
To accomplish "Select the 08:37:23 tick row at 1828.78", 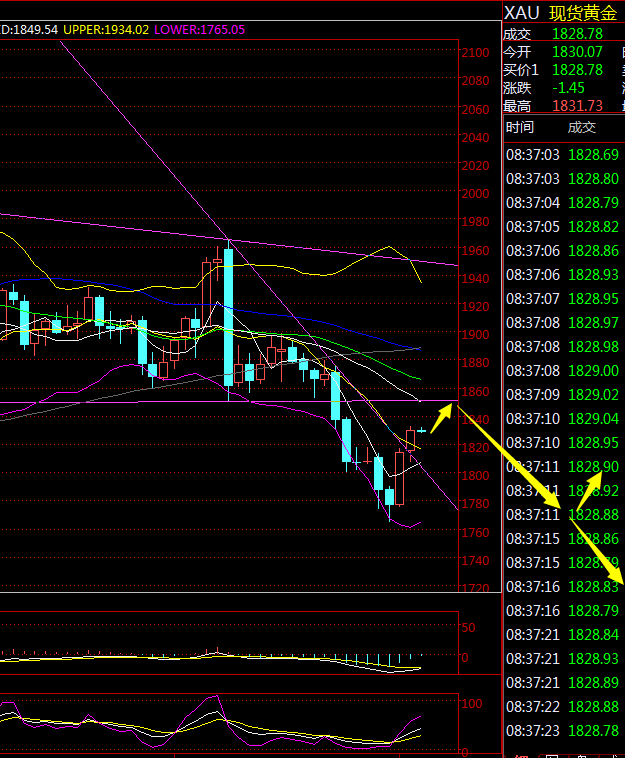I will coord(561,731).
